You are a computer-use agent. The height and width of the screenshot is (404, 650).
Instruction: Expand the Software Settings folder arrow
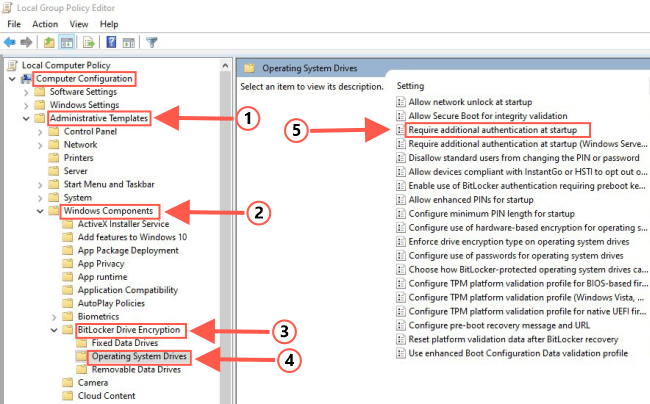pos(26,92)
